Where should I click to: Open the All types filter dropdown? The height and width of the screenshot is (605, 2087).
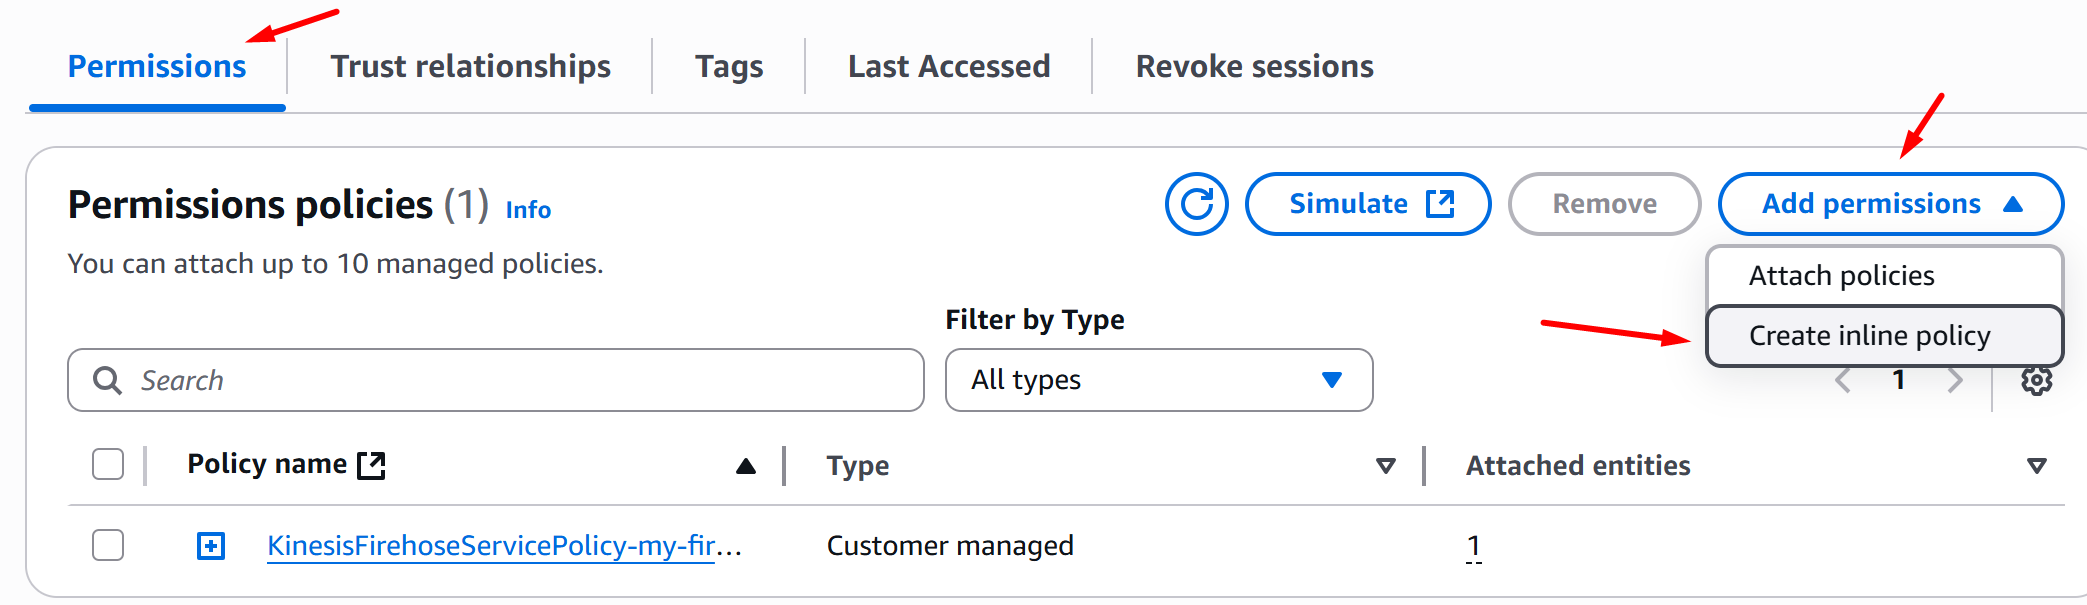tap(1158, 380)
